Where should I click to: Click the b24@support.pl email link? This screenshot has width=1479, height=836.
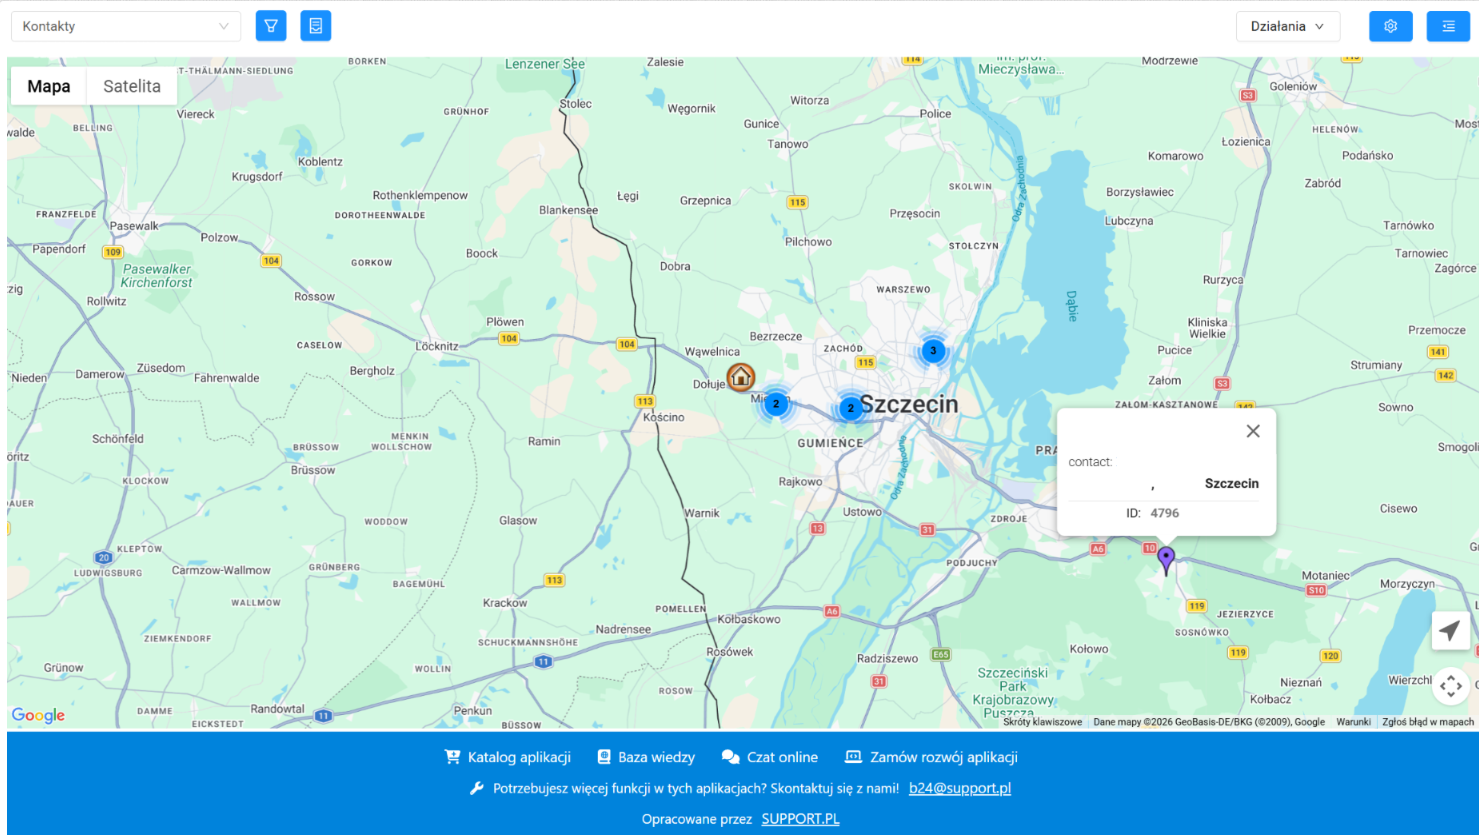pyautogui.click(x=959, y=788)
